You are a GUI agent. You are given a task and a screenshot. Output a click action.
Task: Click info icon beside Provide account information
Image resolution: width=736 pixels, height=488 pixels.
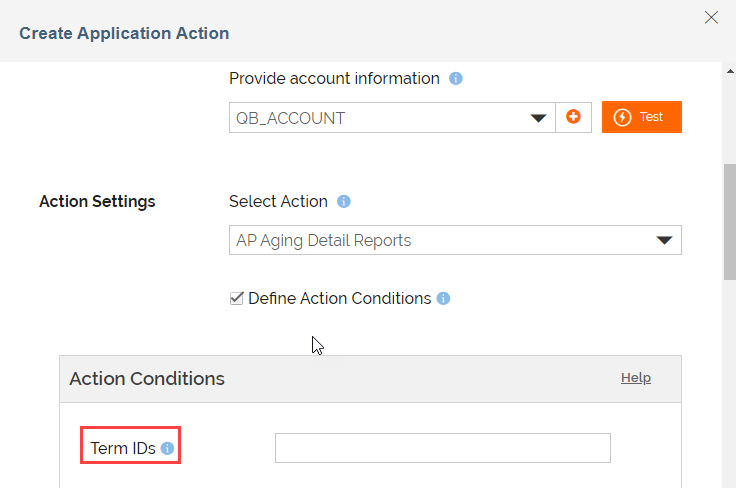(x=456, y=78)
